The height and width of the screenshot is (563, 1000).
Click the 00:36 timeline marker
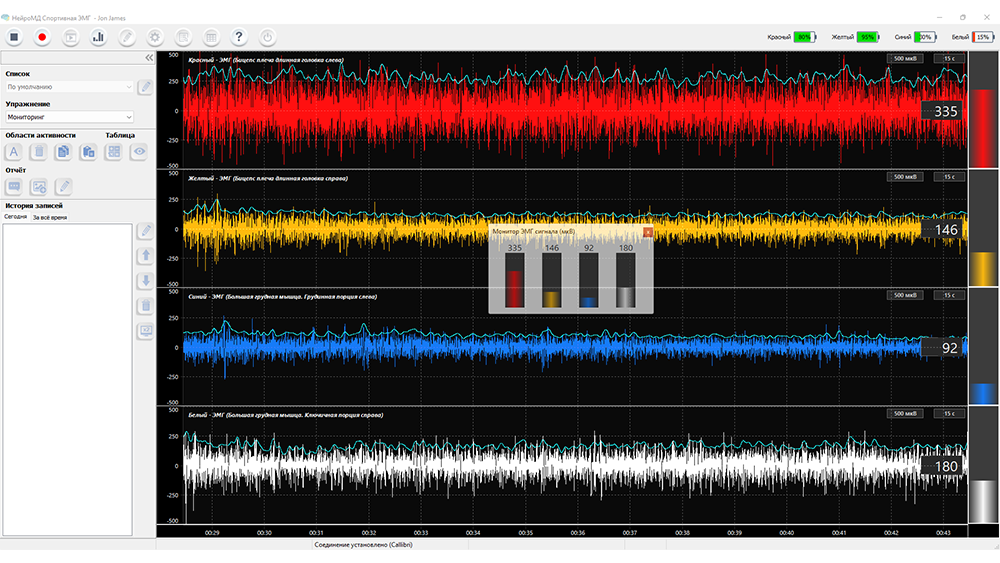[x=577, y=532]
